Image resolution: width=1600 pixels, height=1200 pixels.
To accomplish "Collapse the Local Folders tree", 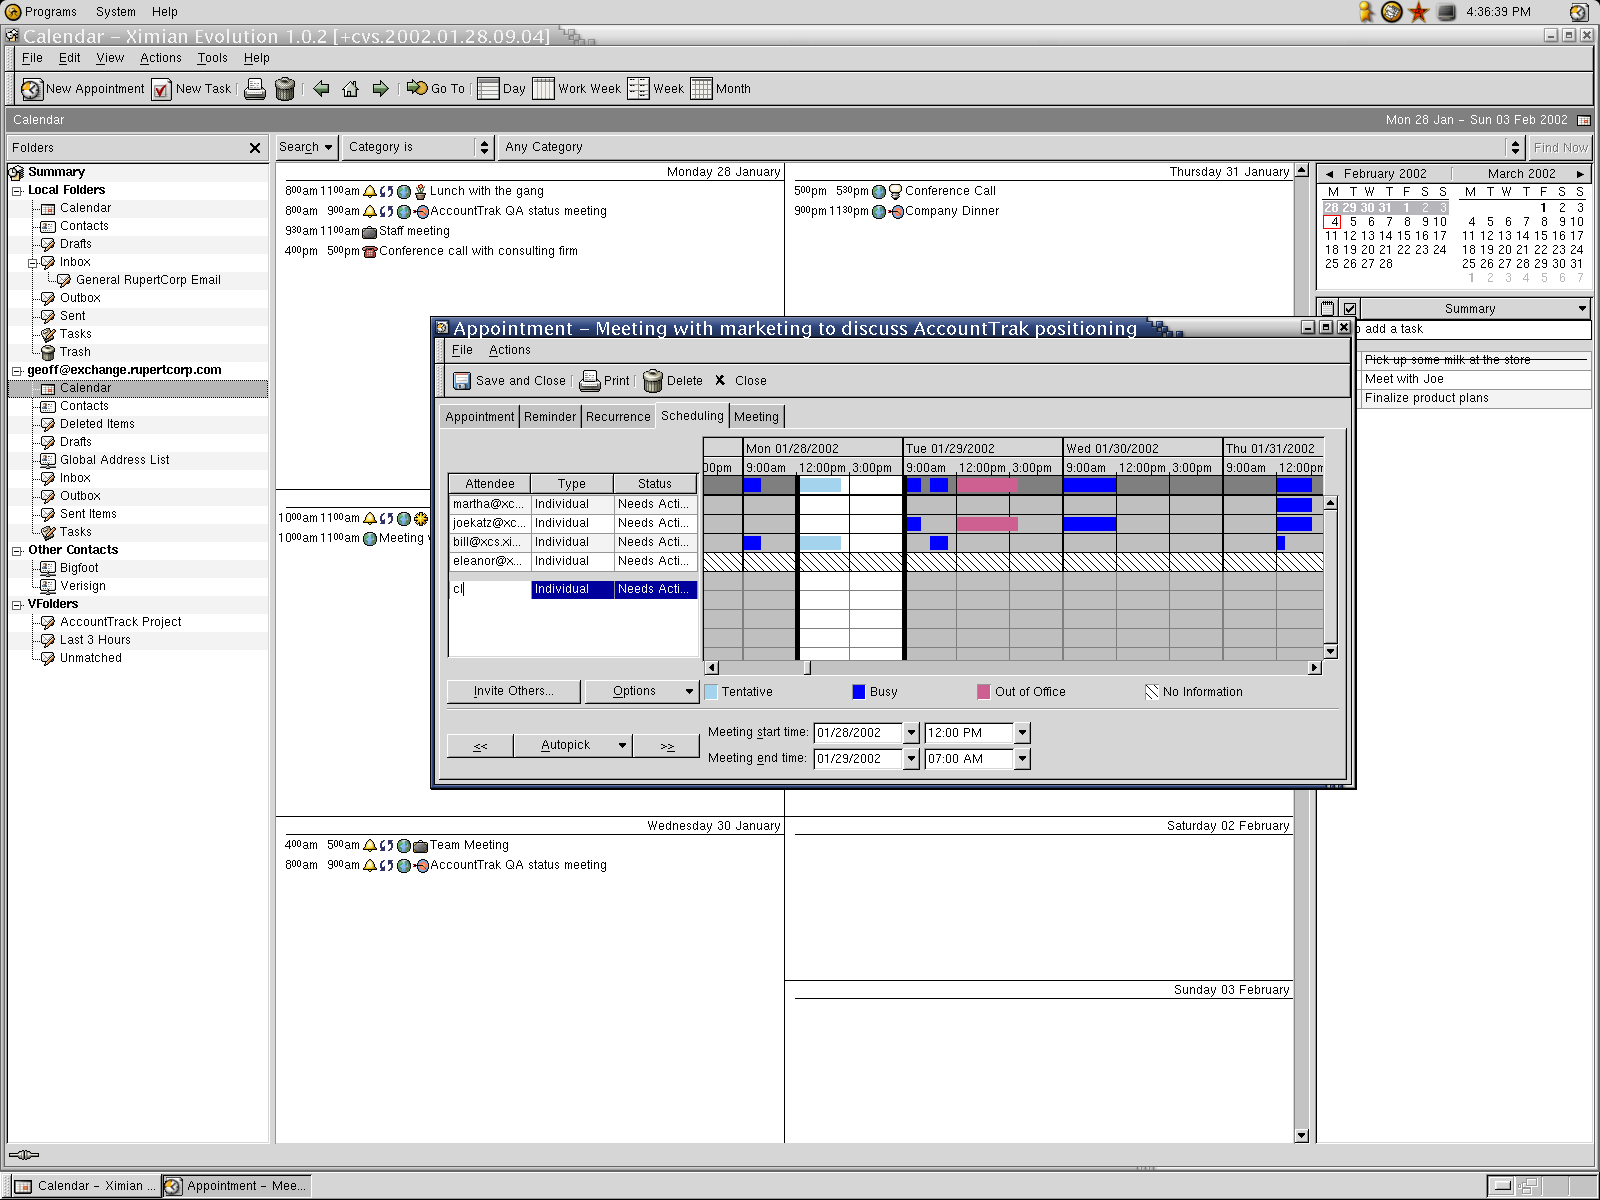I will point(17,191).
